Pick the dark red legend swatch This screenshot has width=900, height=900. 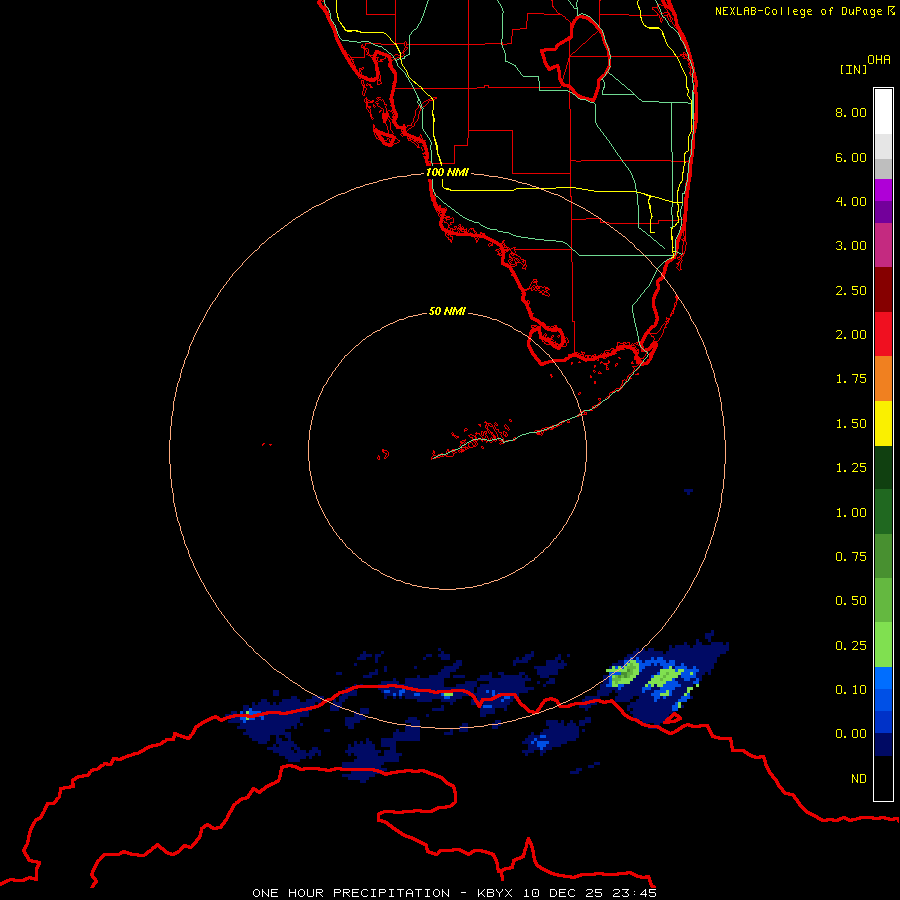click(883, 290)
